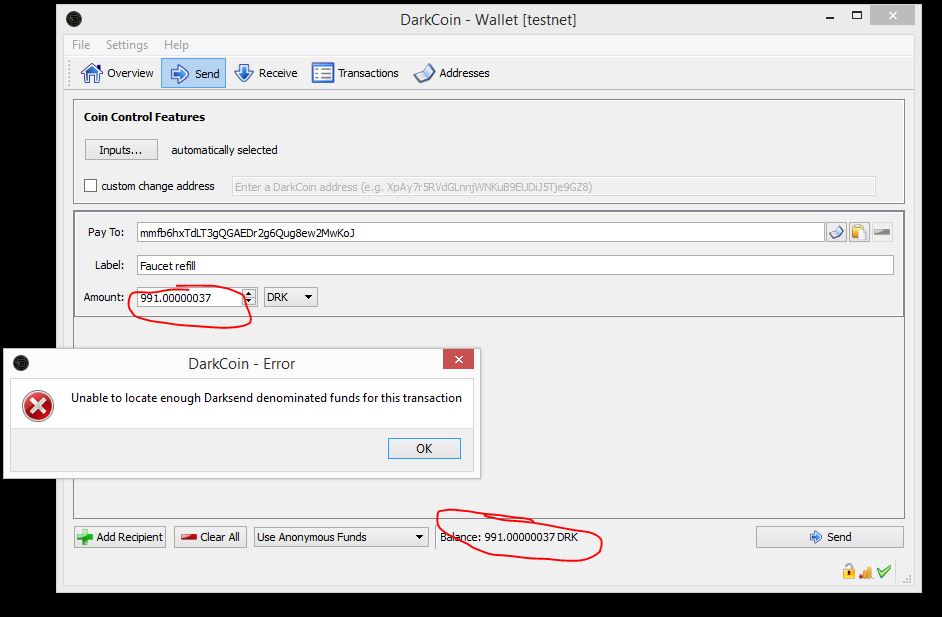Click the Amount field showing 991.00000037
Image resolution: width=942 pixels, height=617 pixels.
(x=190, y=297)
